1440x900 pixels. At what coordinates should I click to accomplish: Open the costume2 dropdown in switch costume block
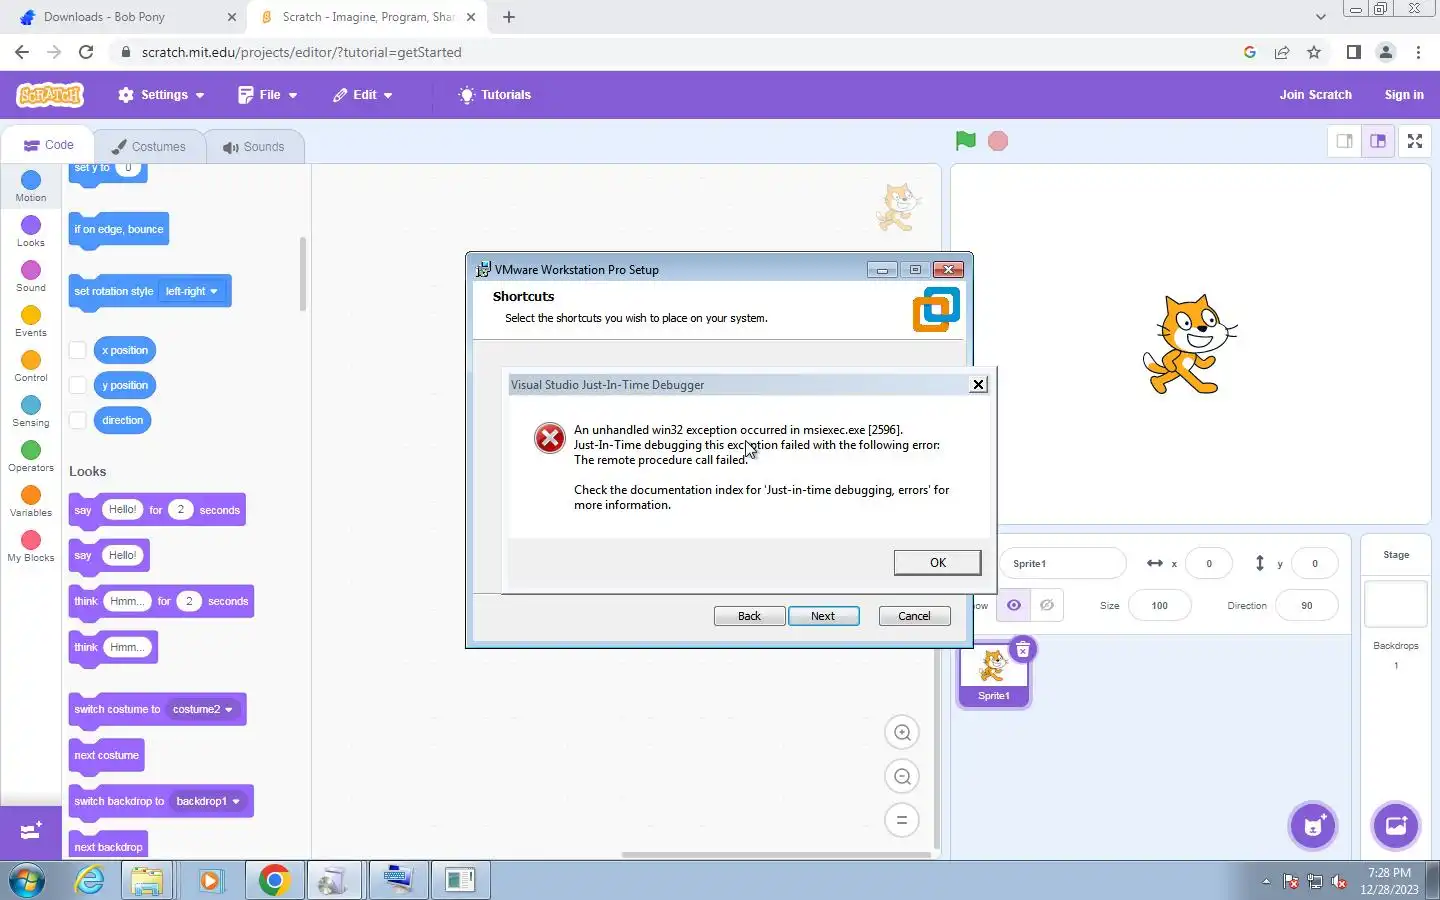202,709
